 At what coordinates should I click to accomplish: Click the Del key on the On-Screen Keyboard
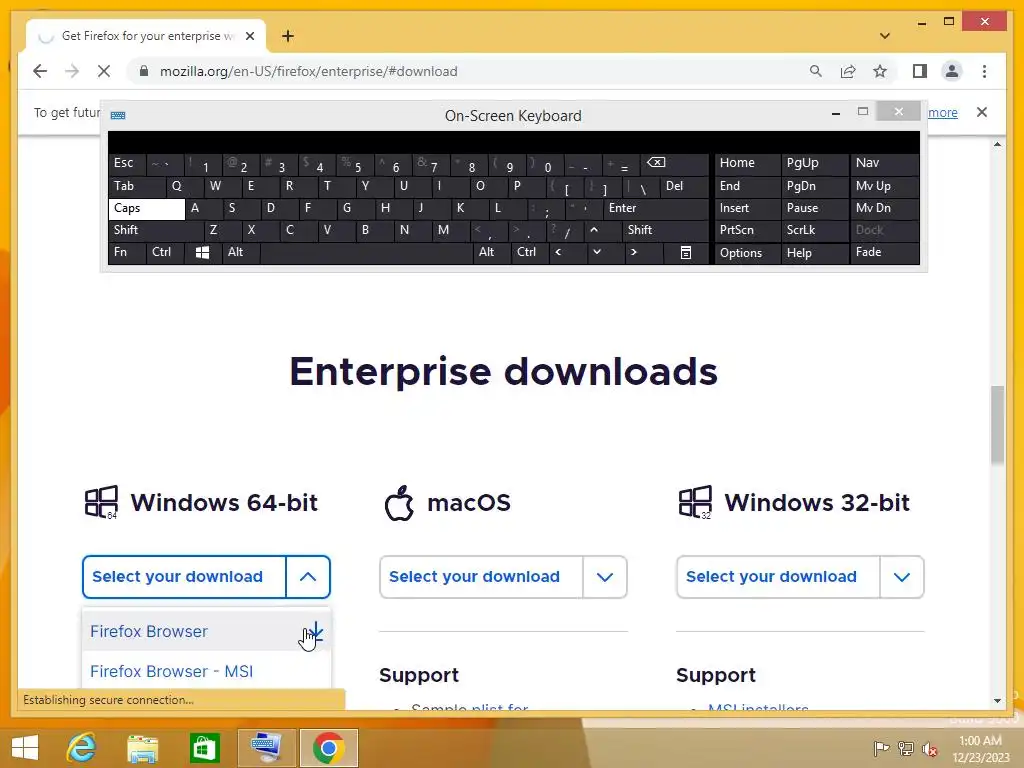click(684, 186)
